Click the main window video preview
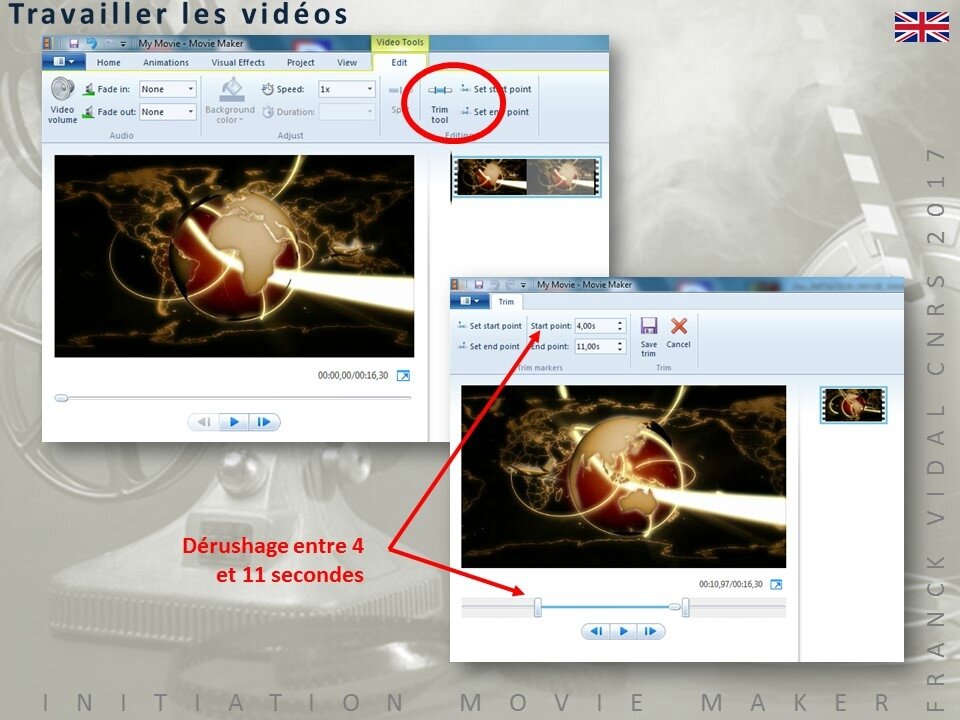This screenshot has width=960, height=720. pos(234,256)
